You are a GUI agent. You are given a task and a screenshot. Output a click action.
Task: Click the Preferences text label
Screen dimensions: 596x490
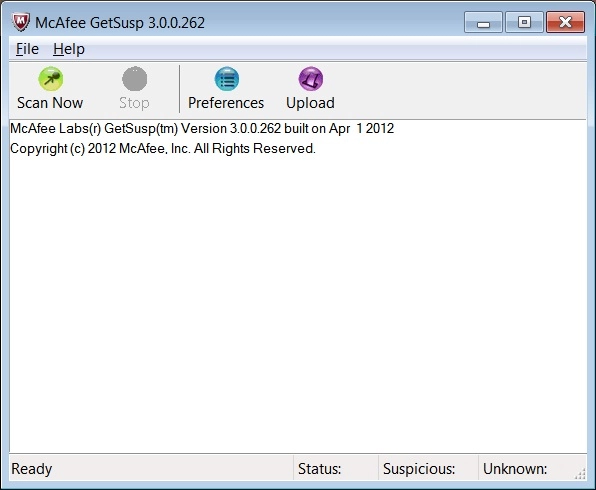(226, 103)
